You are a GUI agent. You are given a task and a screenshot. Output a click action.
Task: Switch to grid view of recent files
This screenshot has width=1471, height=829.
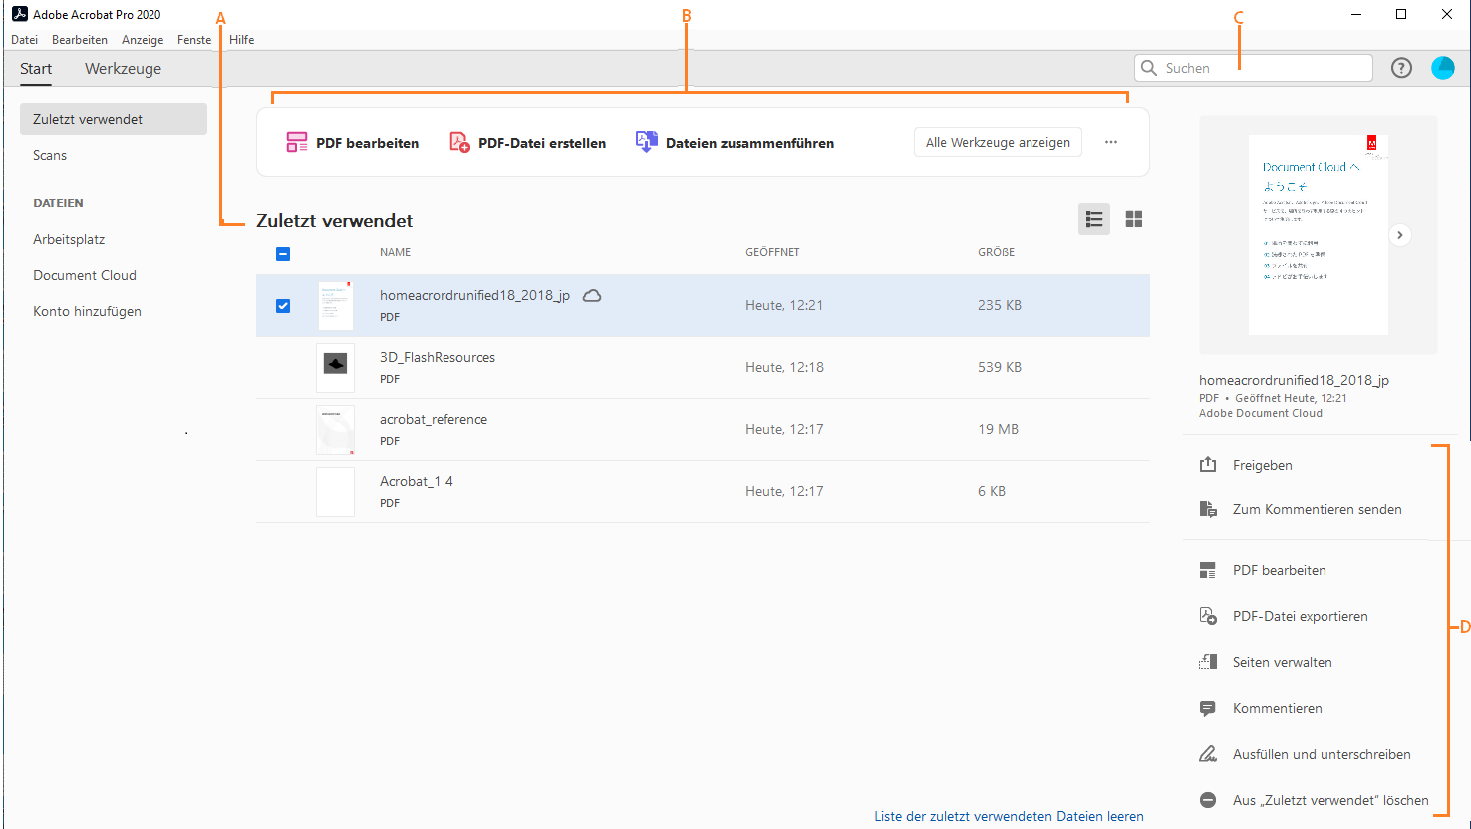coord(1133,218)
